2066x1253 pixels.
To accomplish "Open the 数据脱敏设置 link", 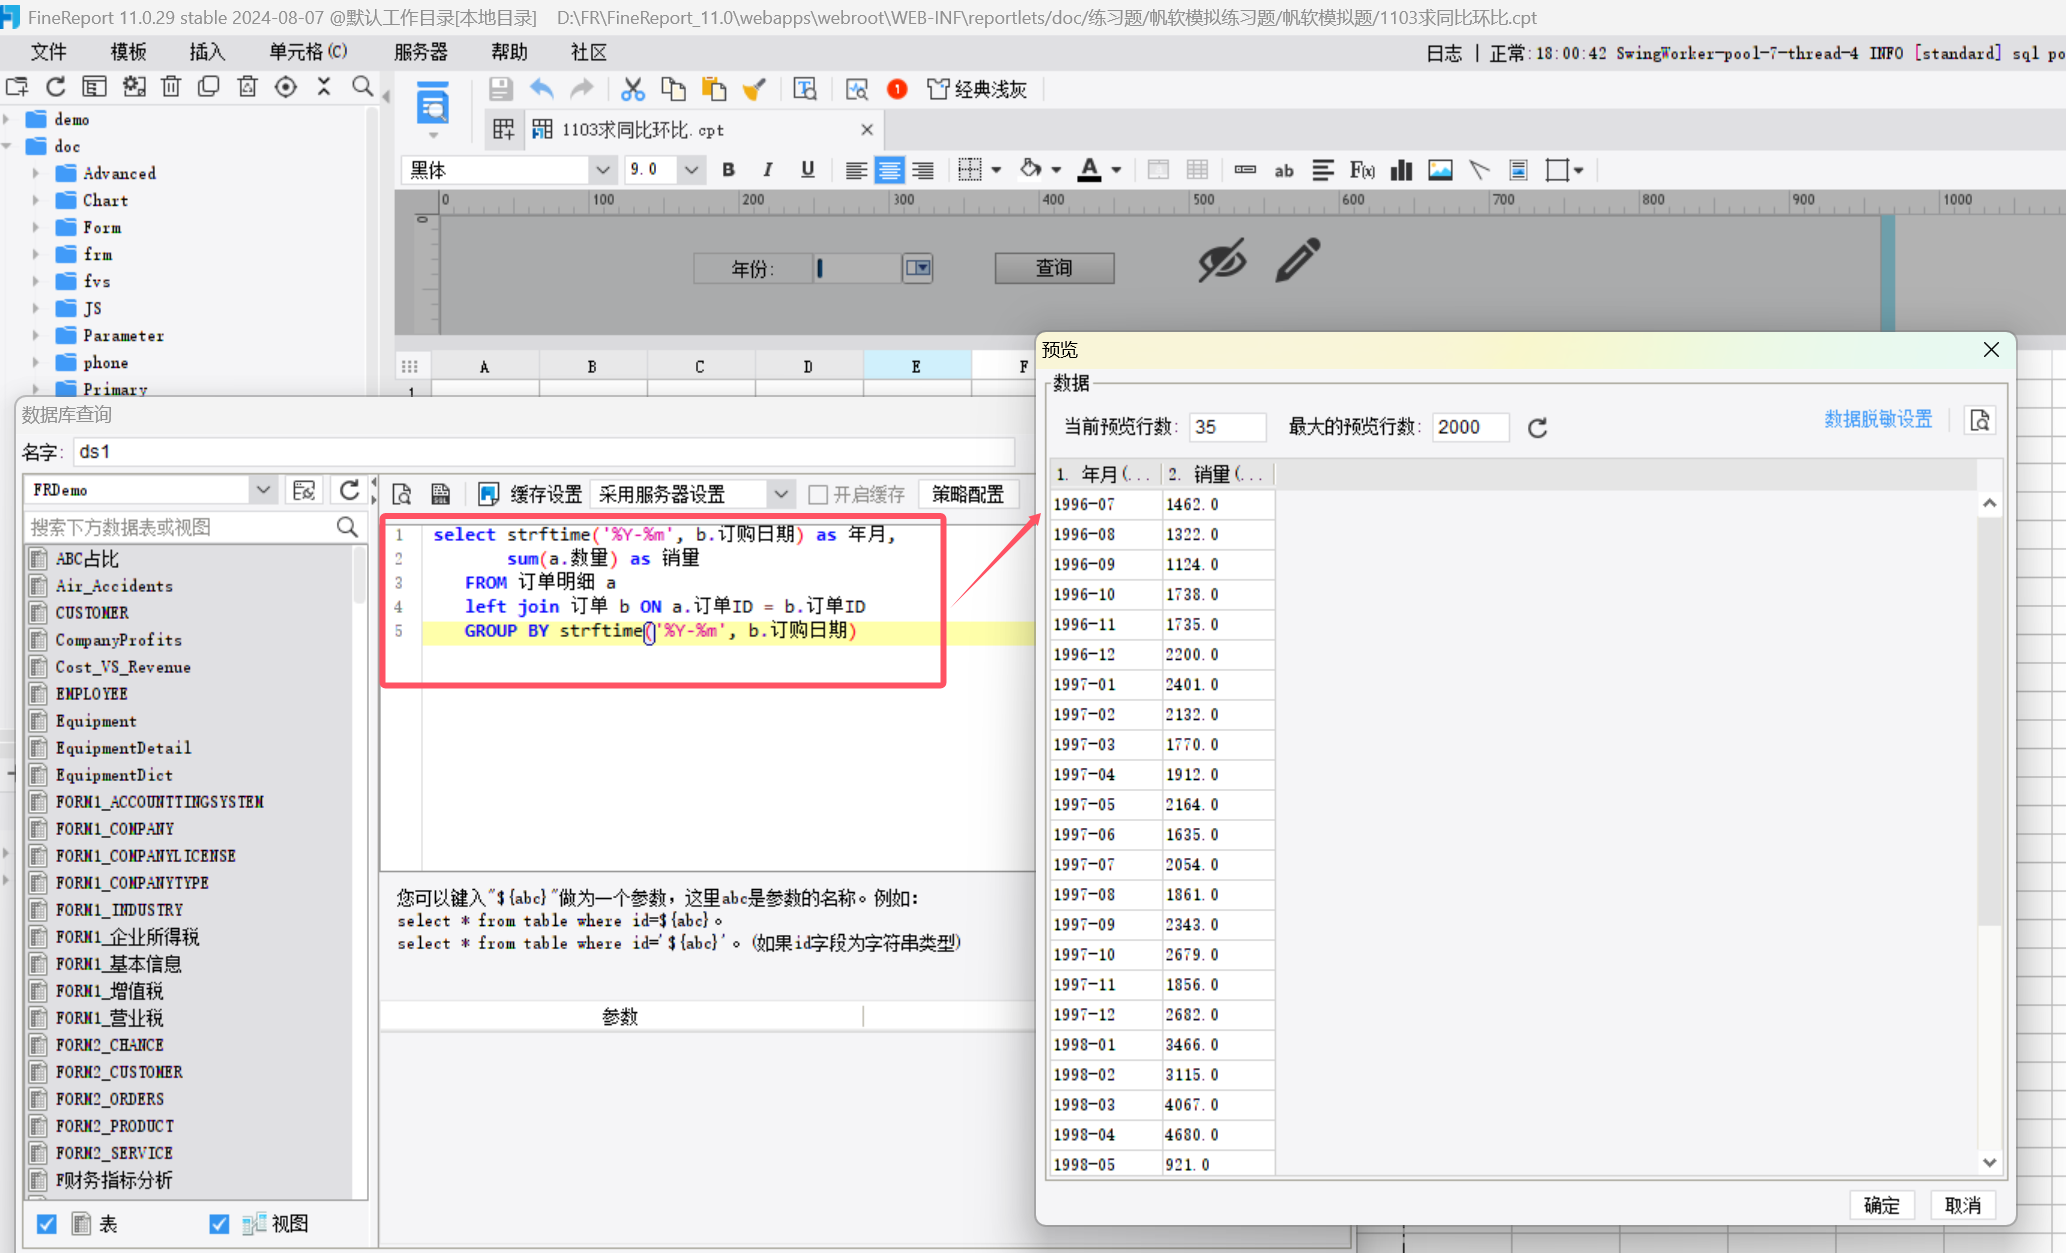I will pyautogui.click(x=1877, y=419).
